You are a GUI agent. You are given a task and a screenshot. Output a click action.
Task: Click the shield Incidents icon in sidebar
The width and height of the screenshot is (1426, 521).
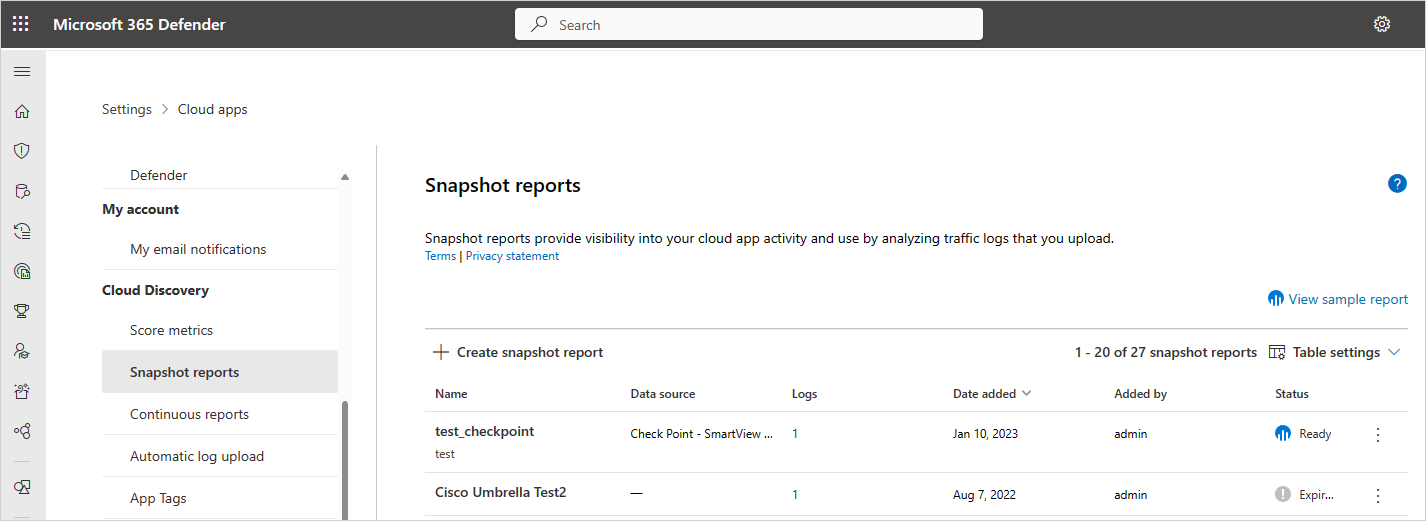pyautogui.click(x=22, y=151)
